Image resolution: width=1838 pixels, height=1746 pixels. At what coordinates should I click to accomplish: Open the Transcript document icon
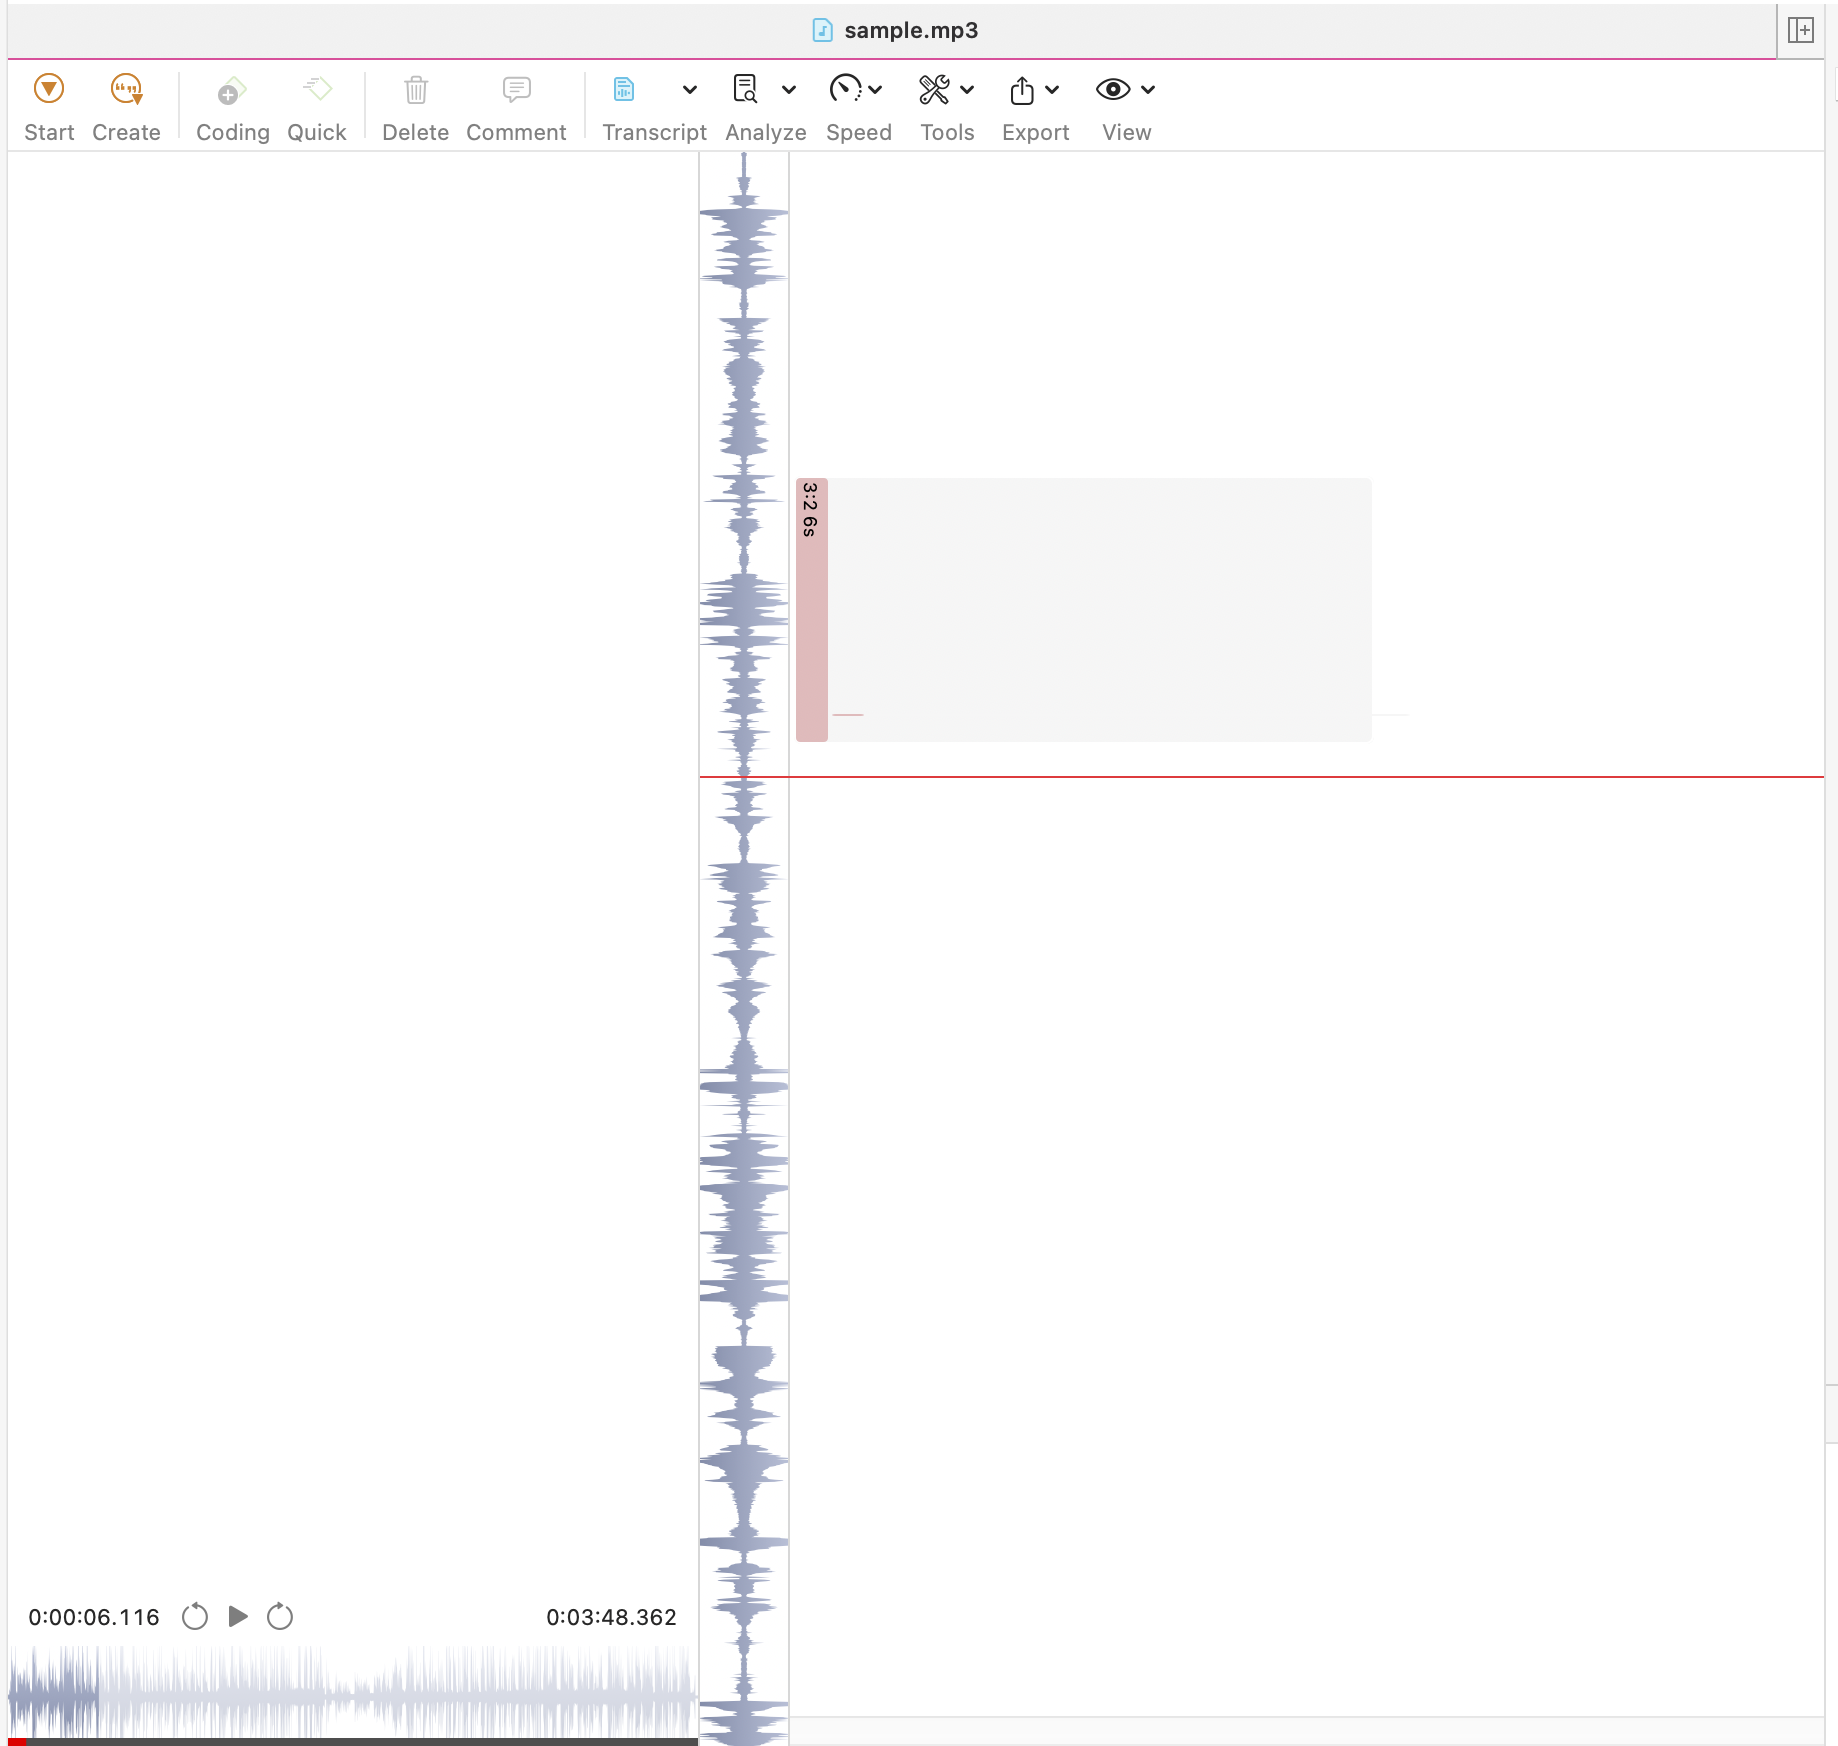624,89
